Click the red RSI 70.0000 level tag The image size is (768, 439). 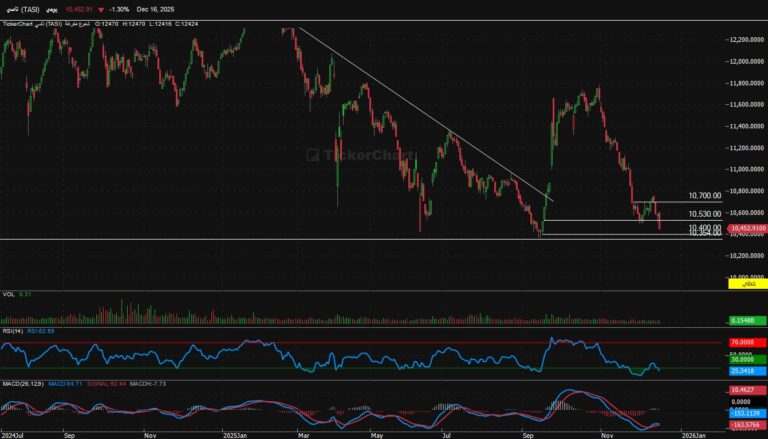click(x=740, y=342)
